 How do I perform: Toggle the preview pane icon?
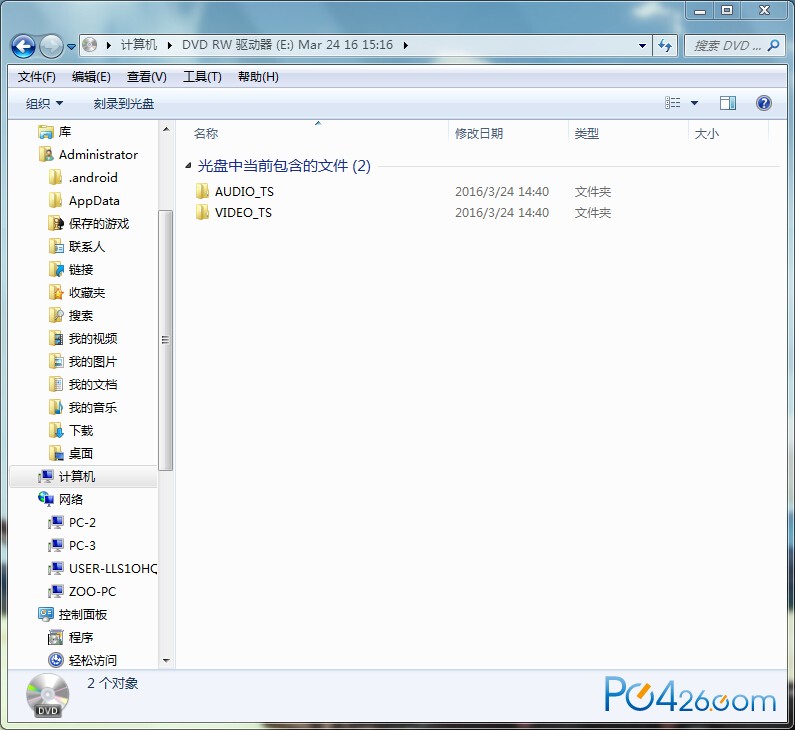coord(728,103)
